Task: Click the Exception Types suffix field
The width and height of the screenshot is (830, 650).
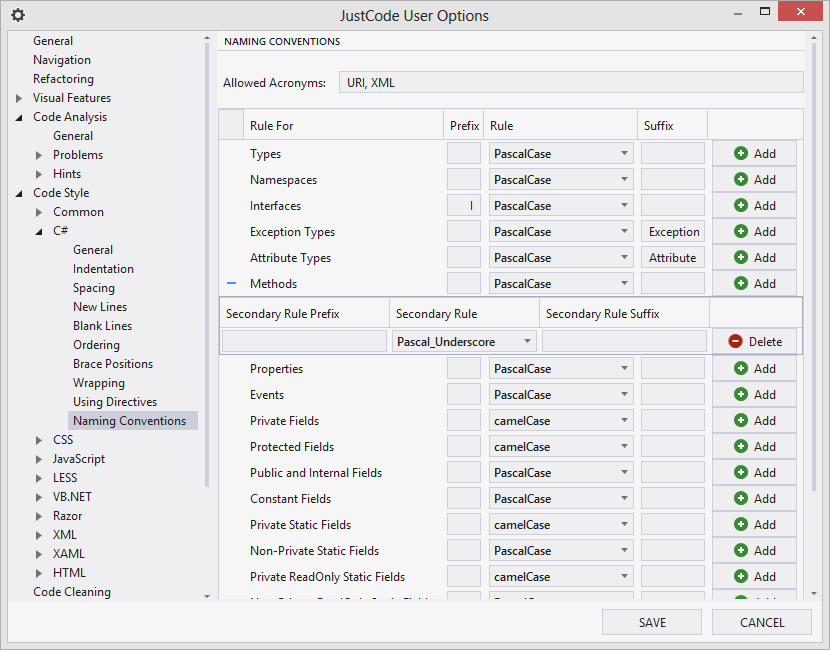Action: (673, 231)
